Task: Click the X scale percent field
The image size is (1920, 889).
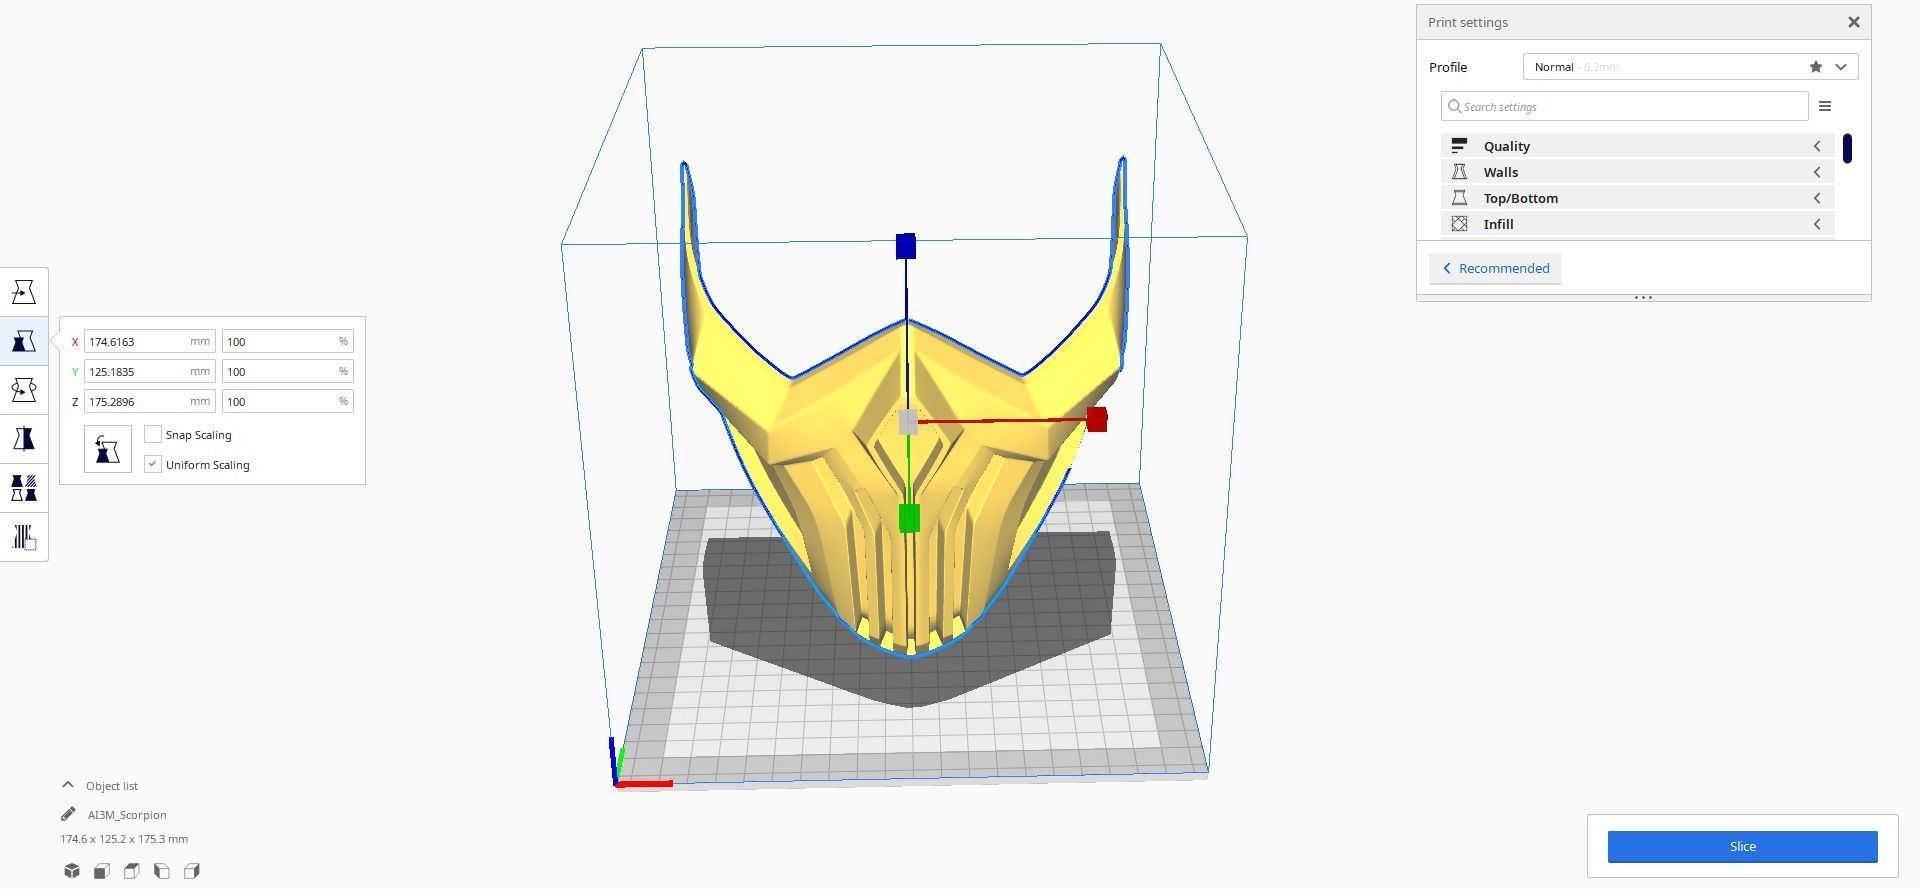Action: 288,341
